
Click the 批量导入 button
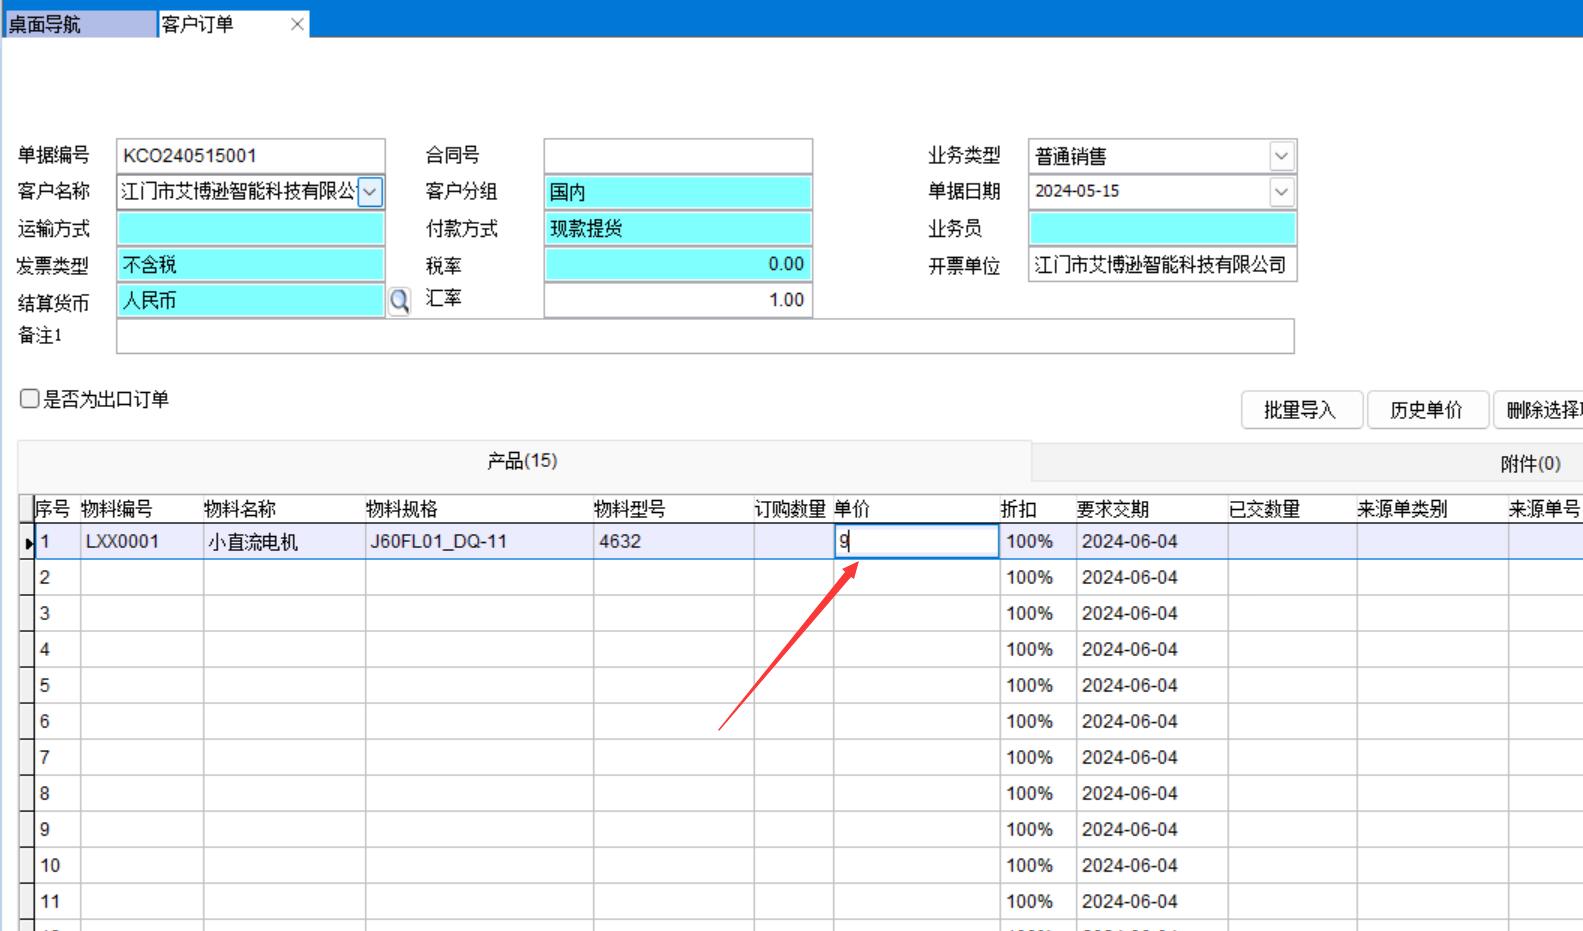(1300, 410)
